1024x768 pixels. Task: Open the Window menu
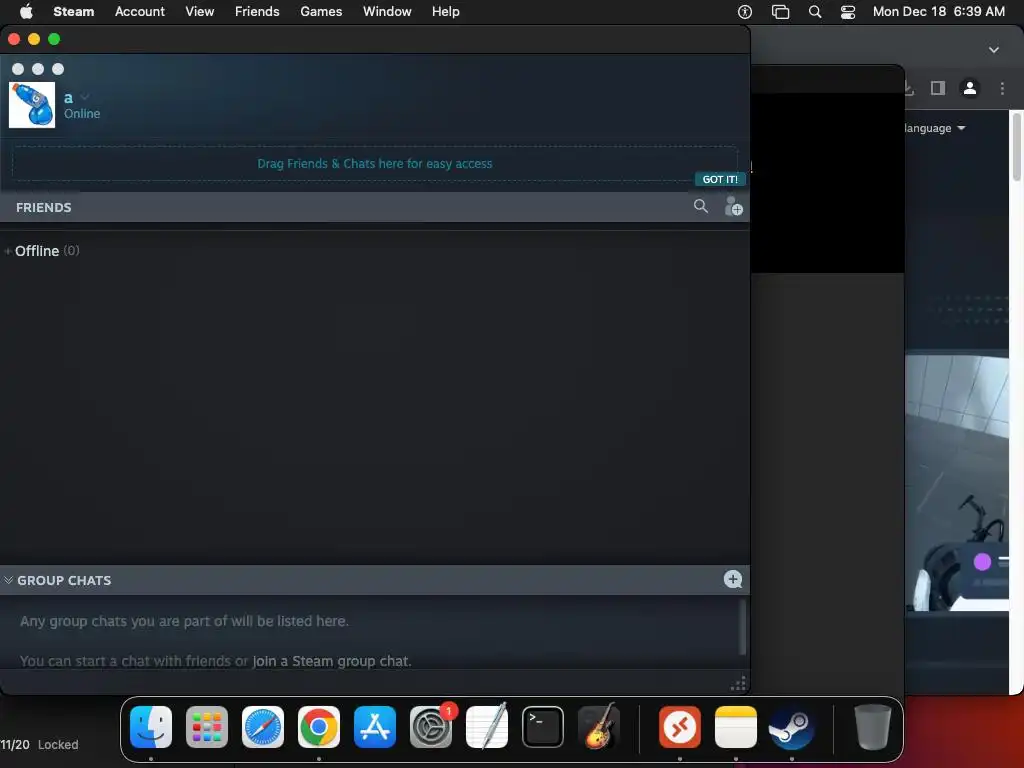(x=387, y=12)
